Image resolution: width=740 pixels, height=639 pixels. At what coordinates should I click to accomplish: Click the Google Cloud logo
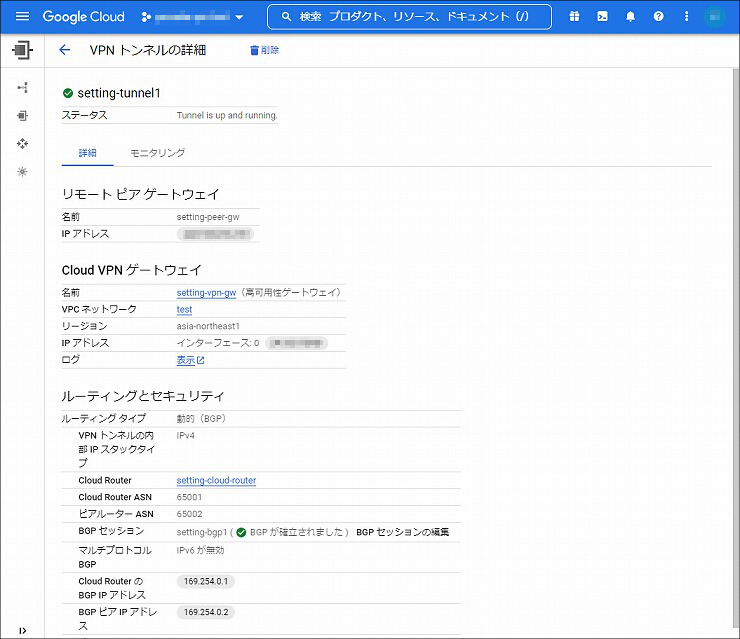point(84,17)
